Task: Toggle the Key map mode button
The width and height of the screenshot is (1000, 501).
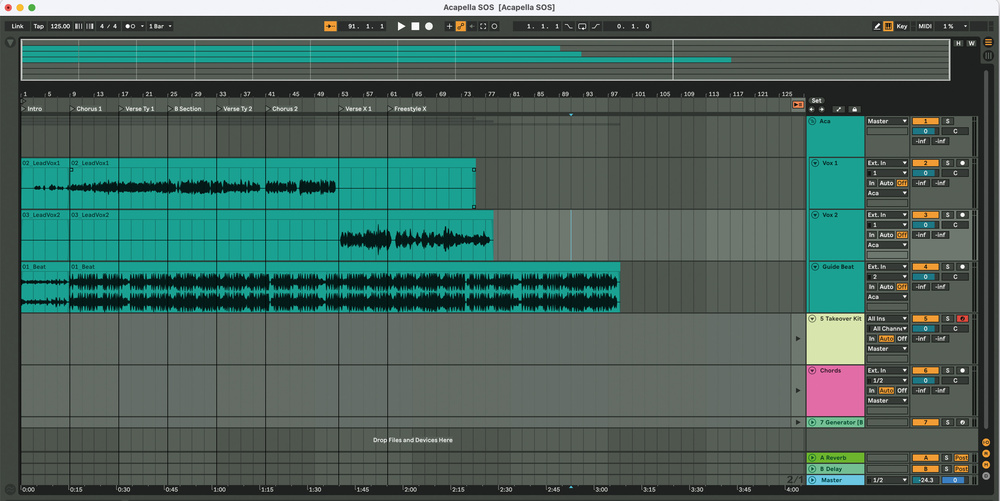Action: (902, 26)
